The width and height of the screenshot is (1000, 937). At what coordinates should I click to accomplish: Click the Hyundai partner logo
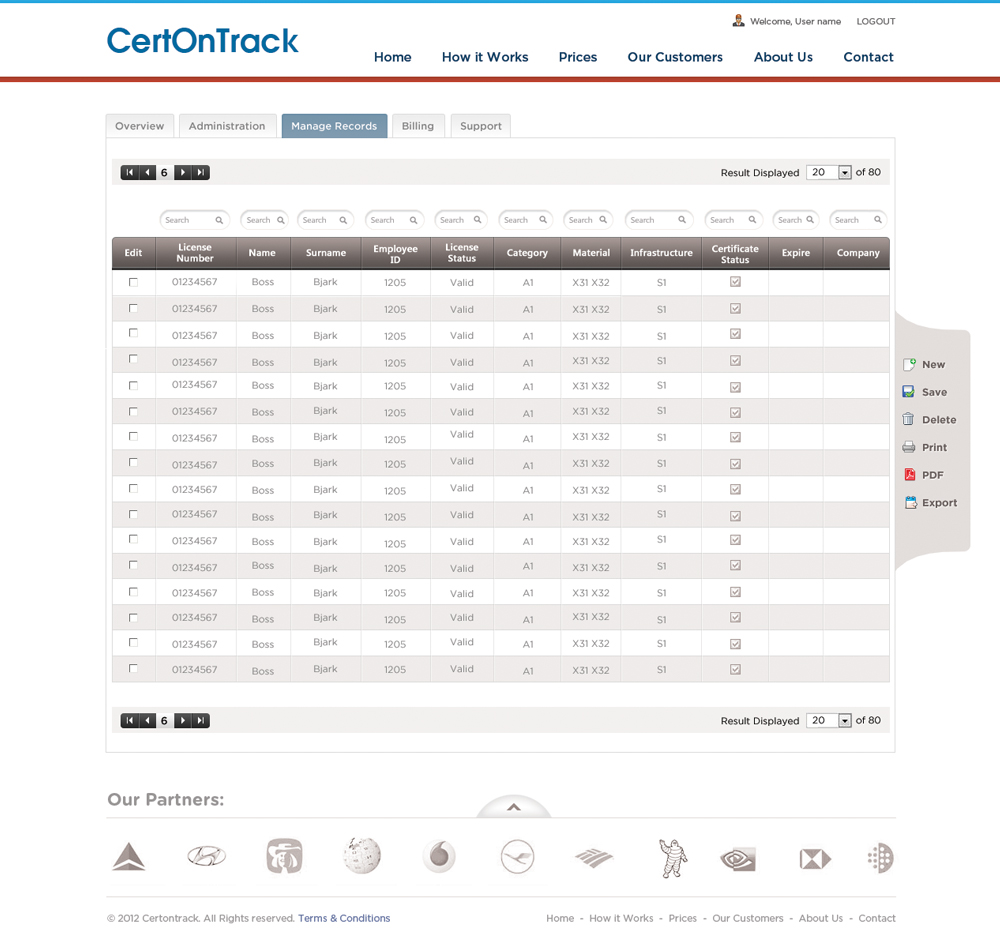(x=207, y=856)
